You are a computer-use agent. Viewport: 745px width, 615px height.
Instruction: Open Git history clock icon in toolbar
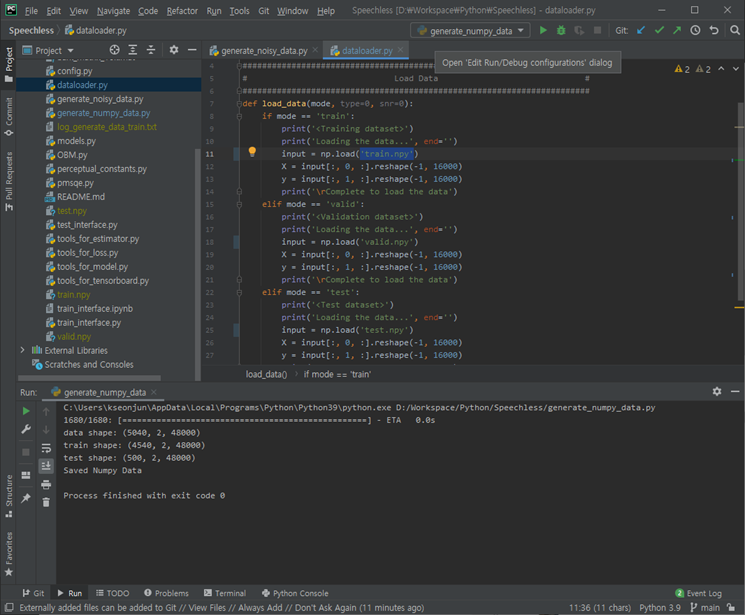pyautogui.click(x=695, y=31)
